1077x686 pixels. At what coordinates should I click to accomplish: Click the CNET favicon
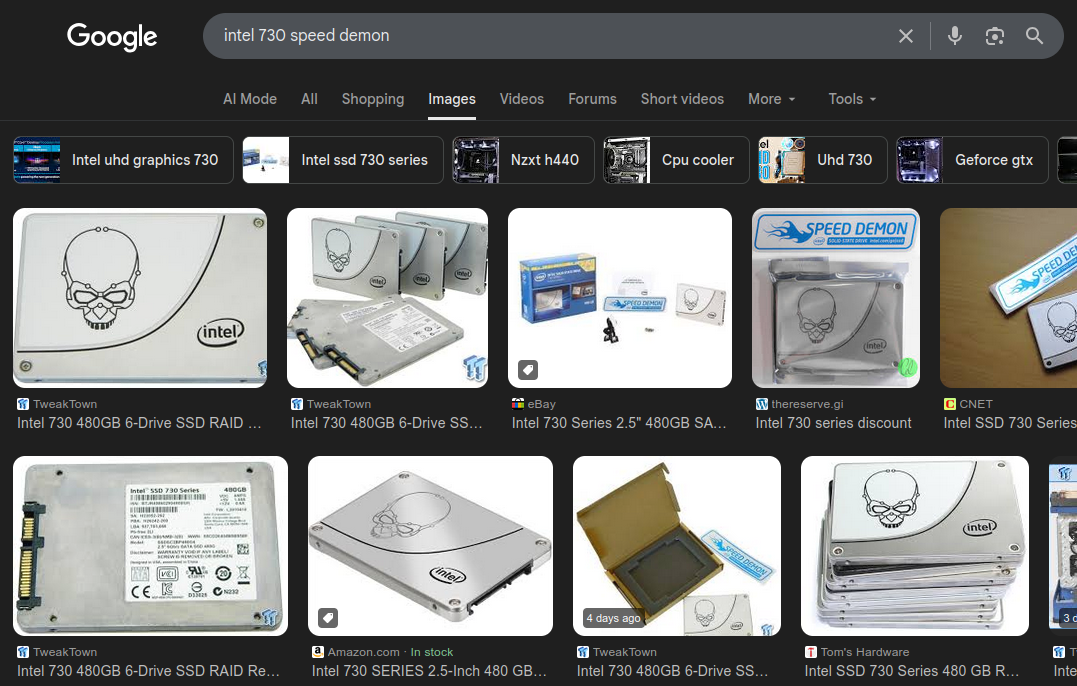(x=950, y=404)
